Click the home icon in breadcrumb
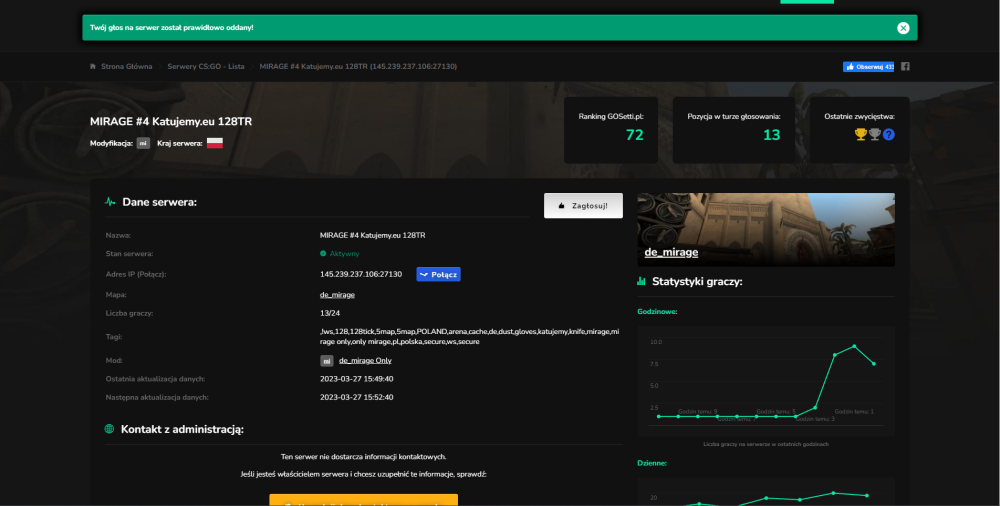 point(92,66)
